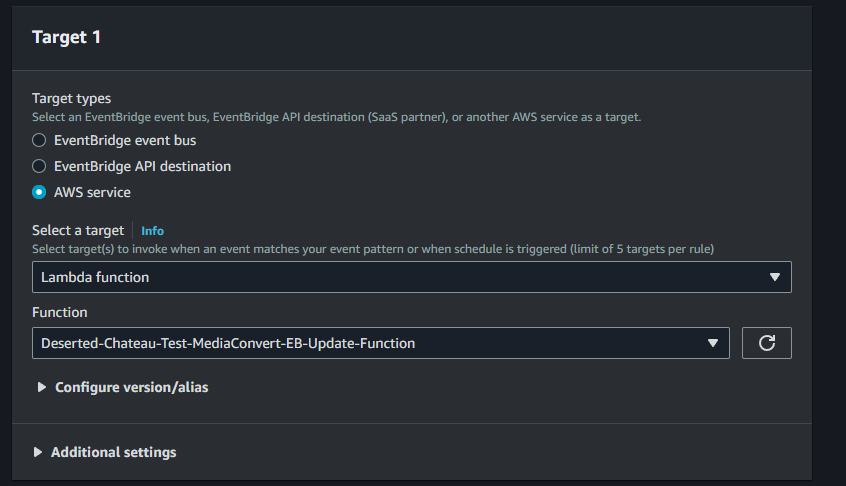Click triangle icon beside Additional settings
This screenshot has width=846, height=486.
click(x=38, y=452)
